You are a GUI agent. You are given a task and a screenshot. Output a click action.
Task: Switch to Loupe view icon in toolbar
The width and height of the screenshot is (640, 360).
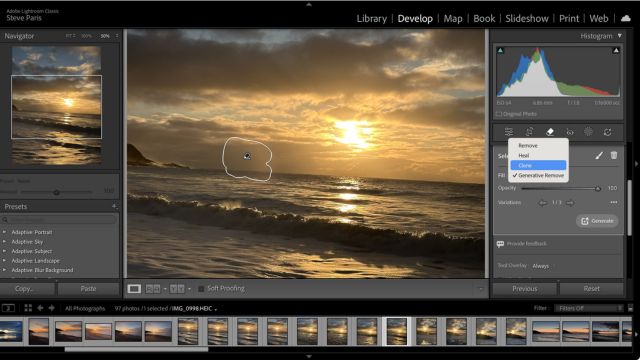click(x=134, y=289)
